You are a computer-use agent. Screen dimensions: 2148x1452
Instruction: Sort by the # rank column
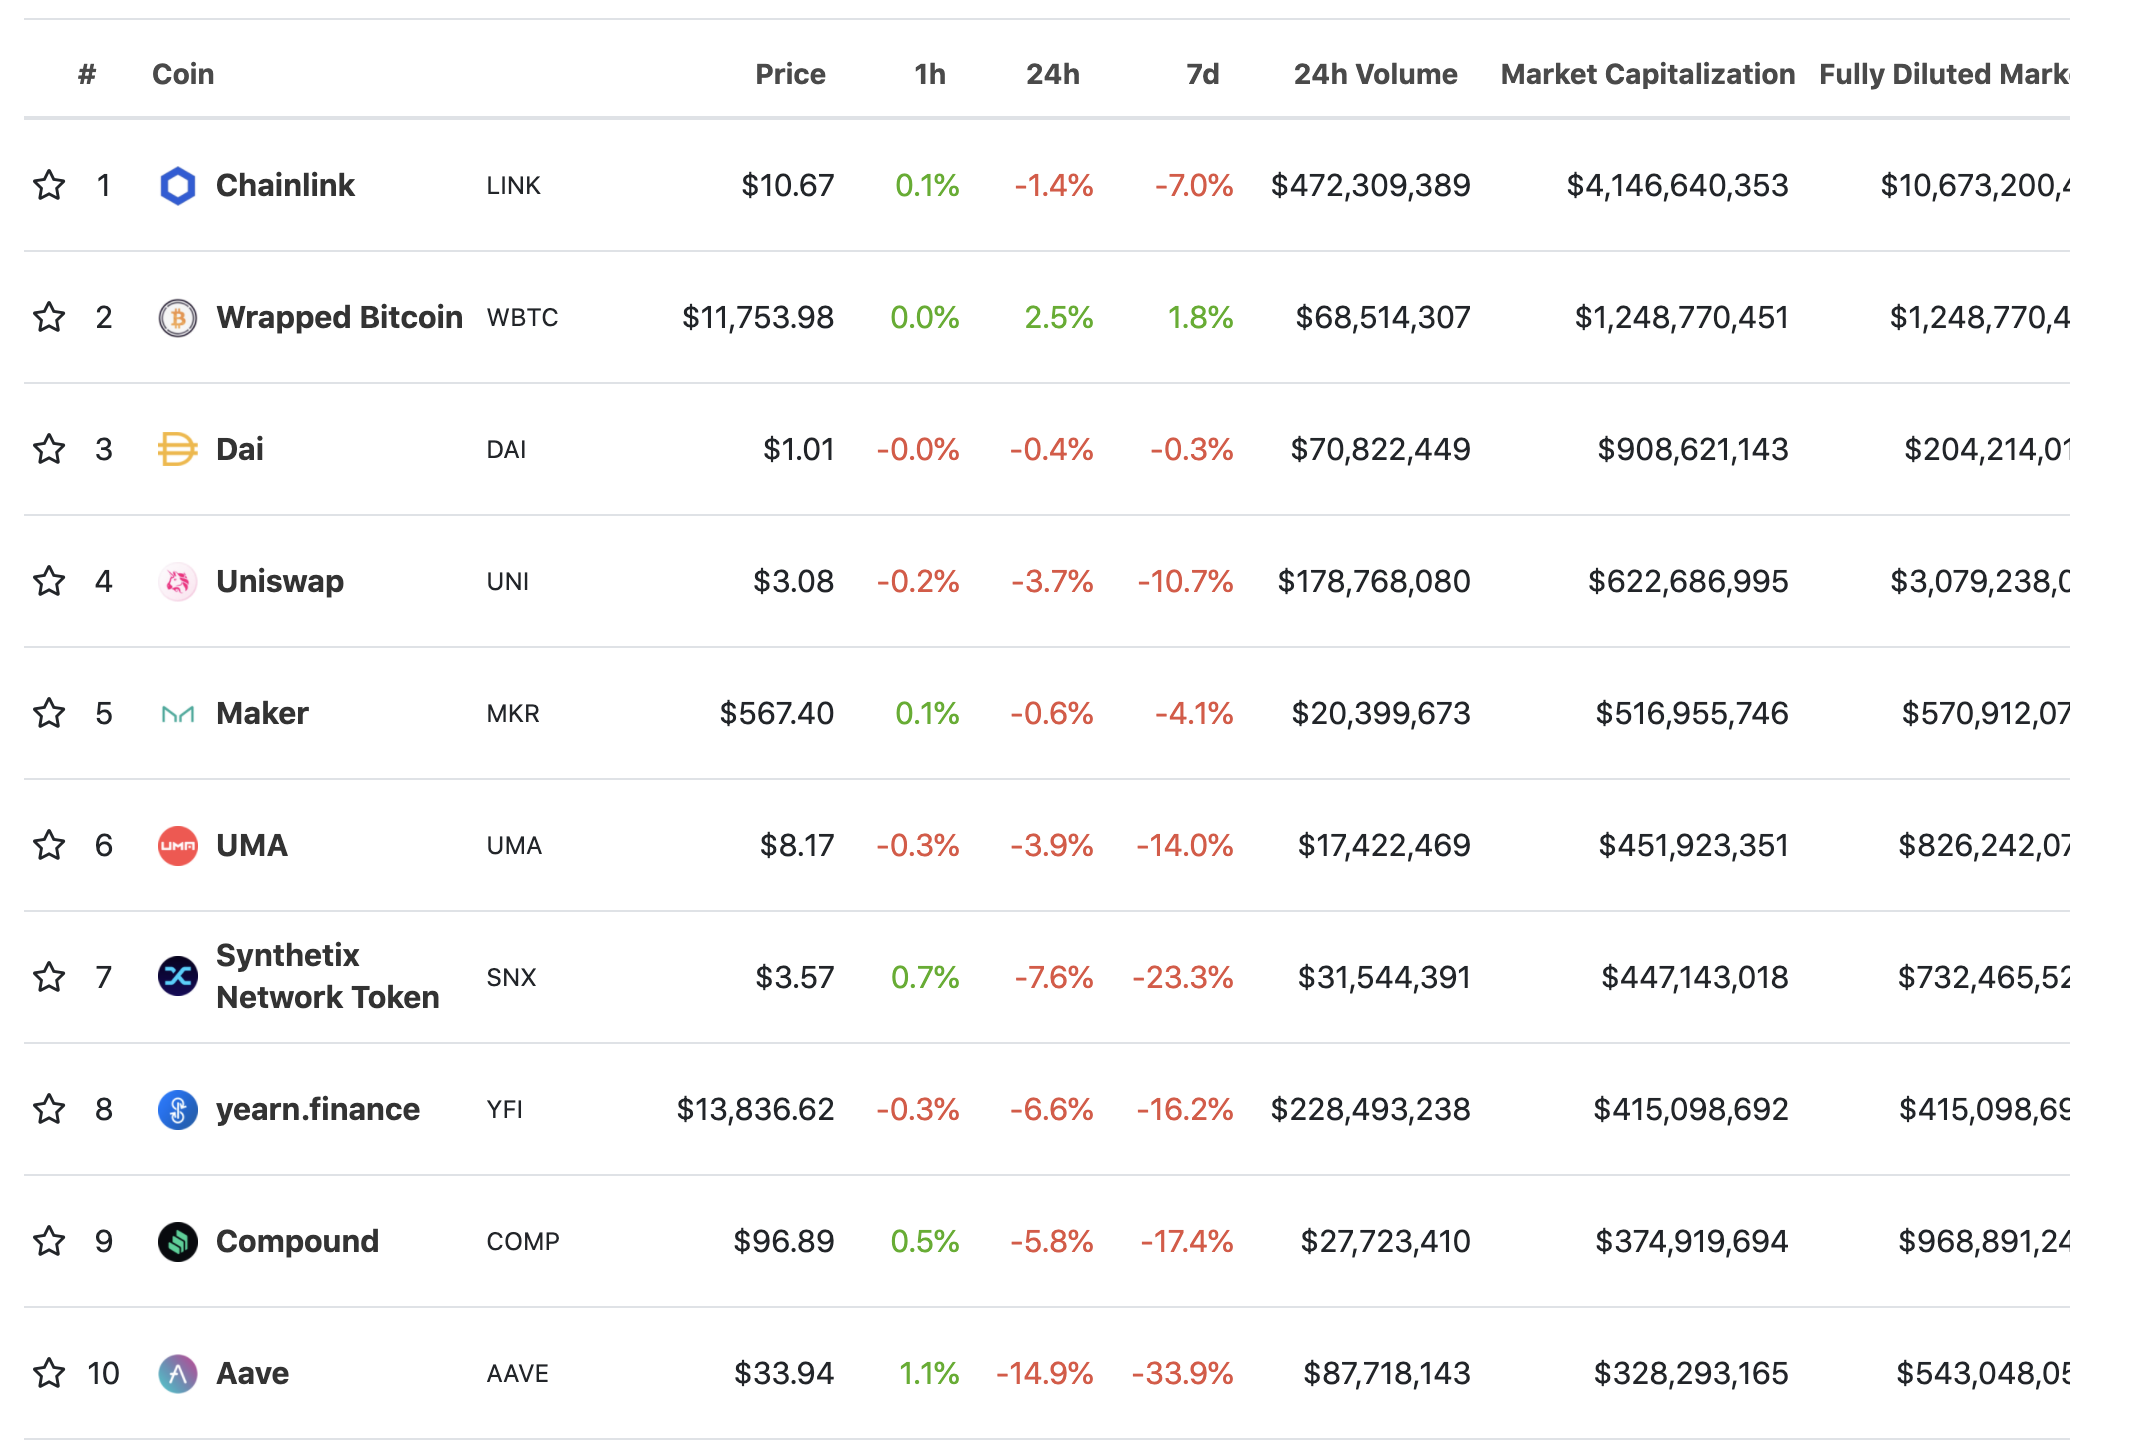[87, 74]
